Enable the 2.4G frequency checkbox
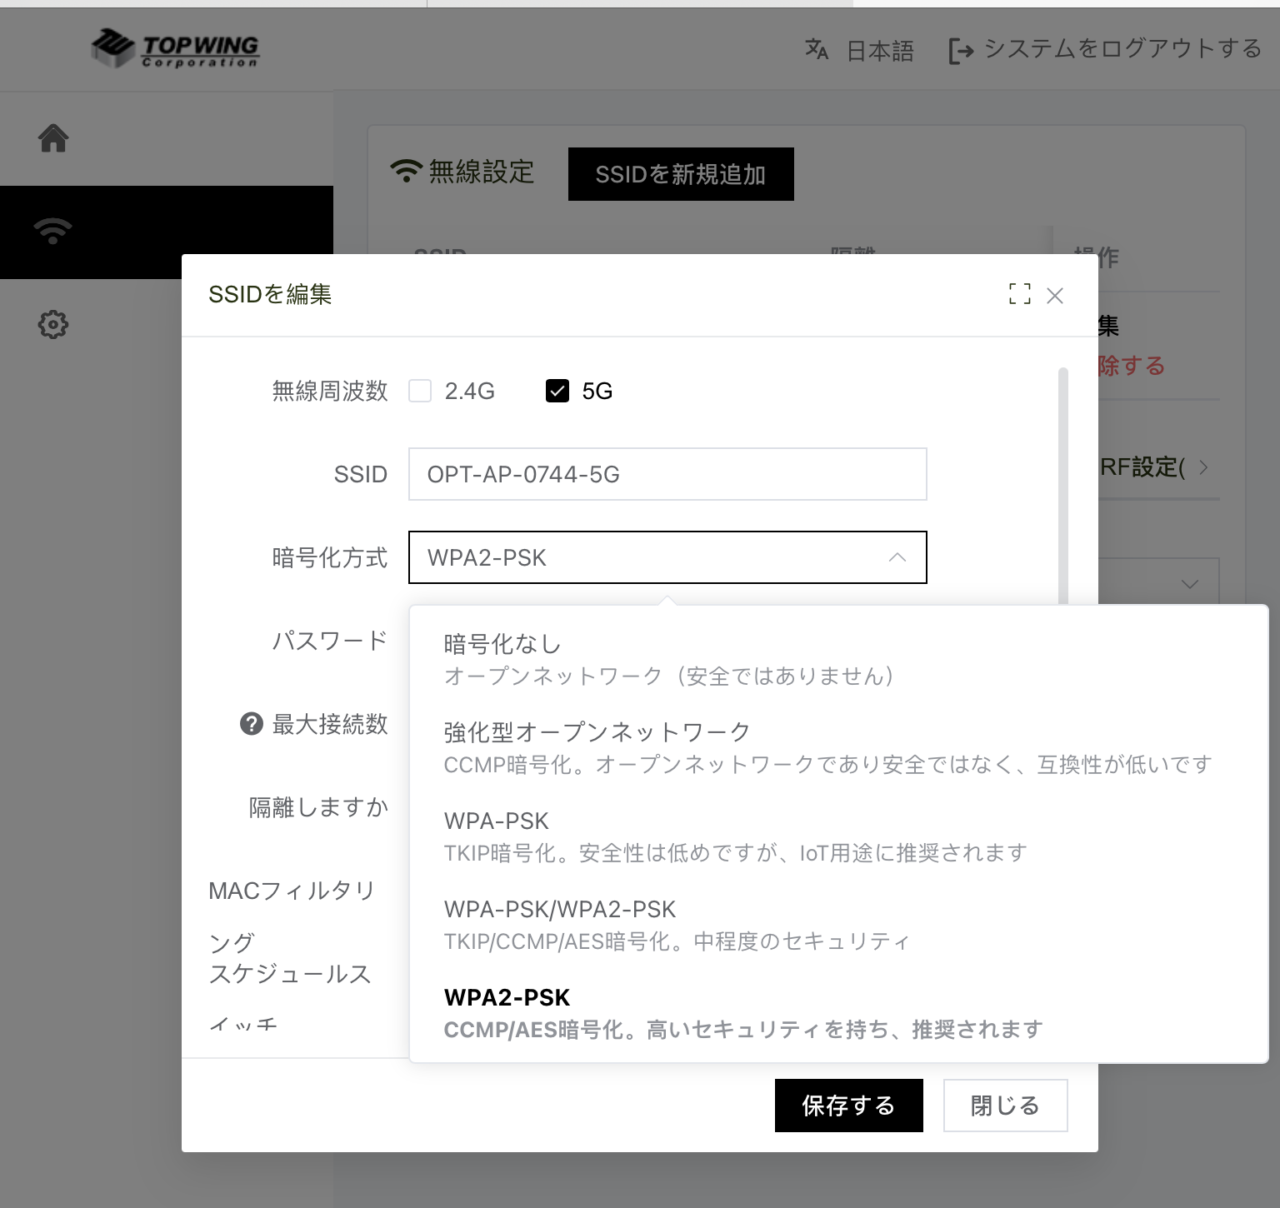The image size is (1280, 1208). click(420, 391)
